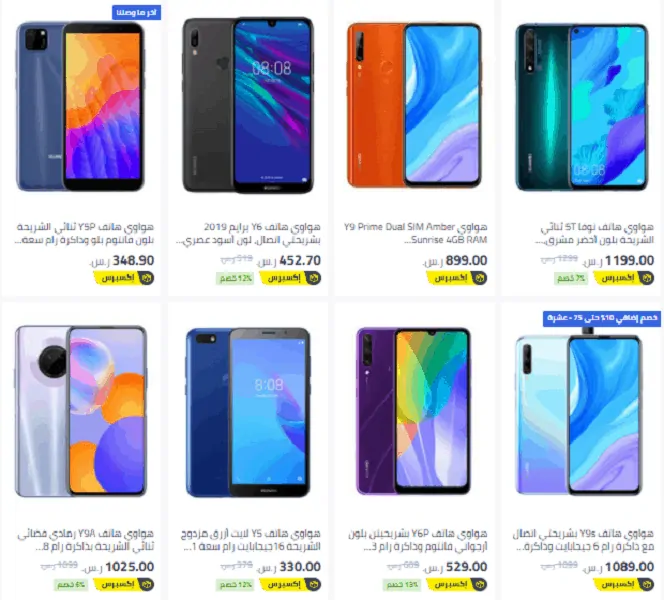The image size is (664, 600).
Task: Open the silver Huawei Y9A phone image
Action: tap(80, 411)
